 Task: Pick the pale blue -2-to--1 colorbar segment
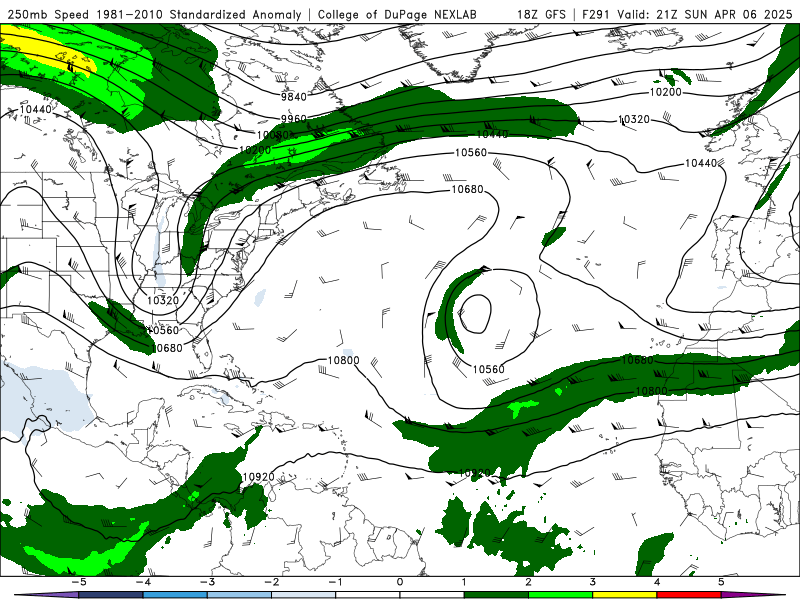coord(304,595)
